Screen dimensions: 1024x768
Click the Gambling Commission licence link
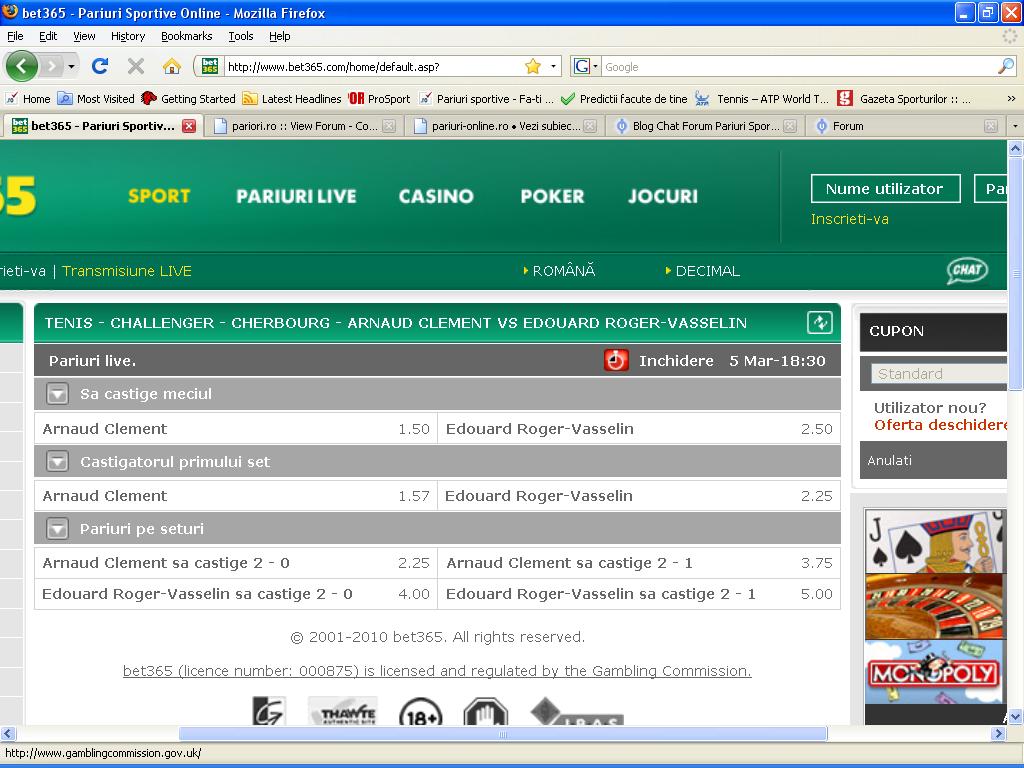click(x=437, y=671)
